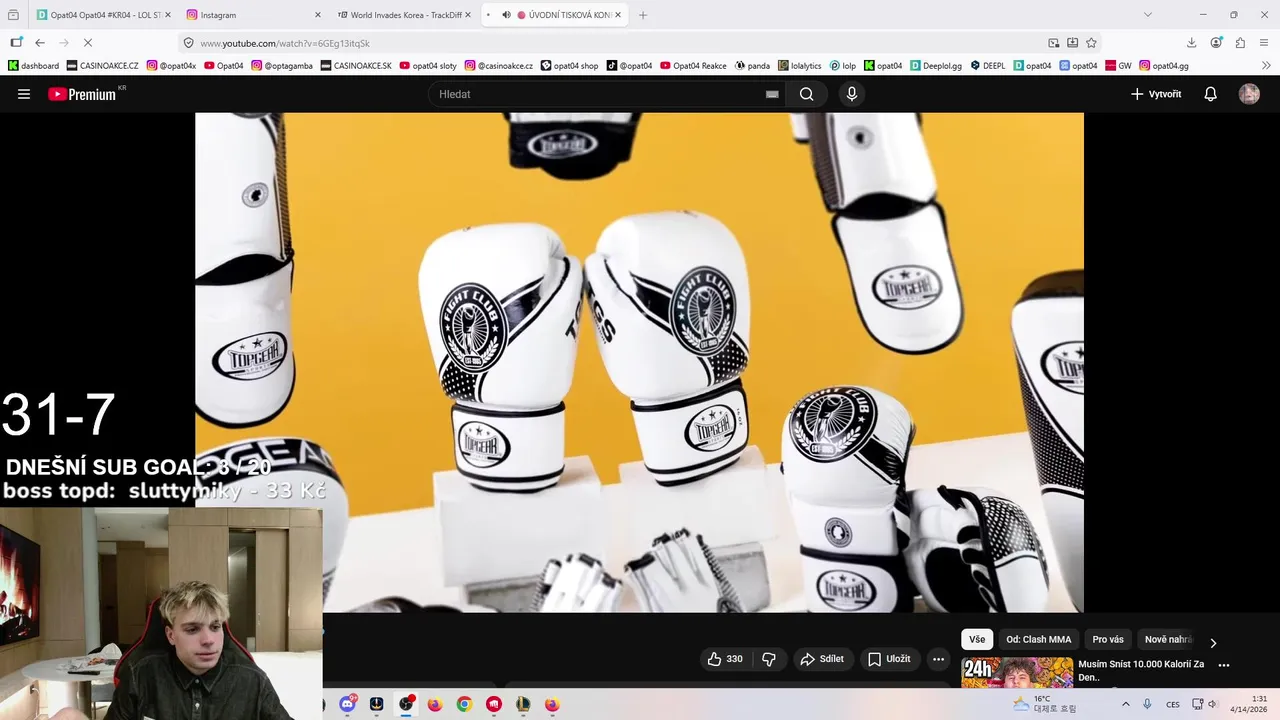Open the 24h video thumbnail
The image size is (1280, 720).
pos(1017,673)
